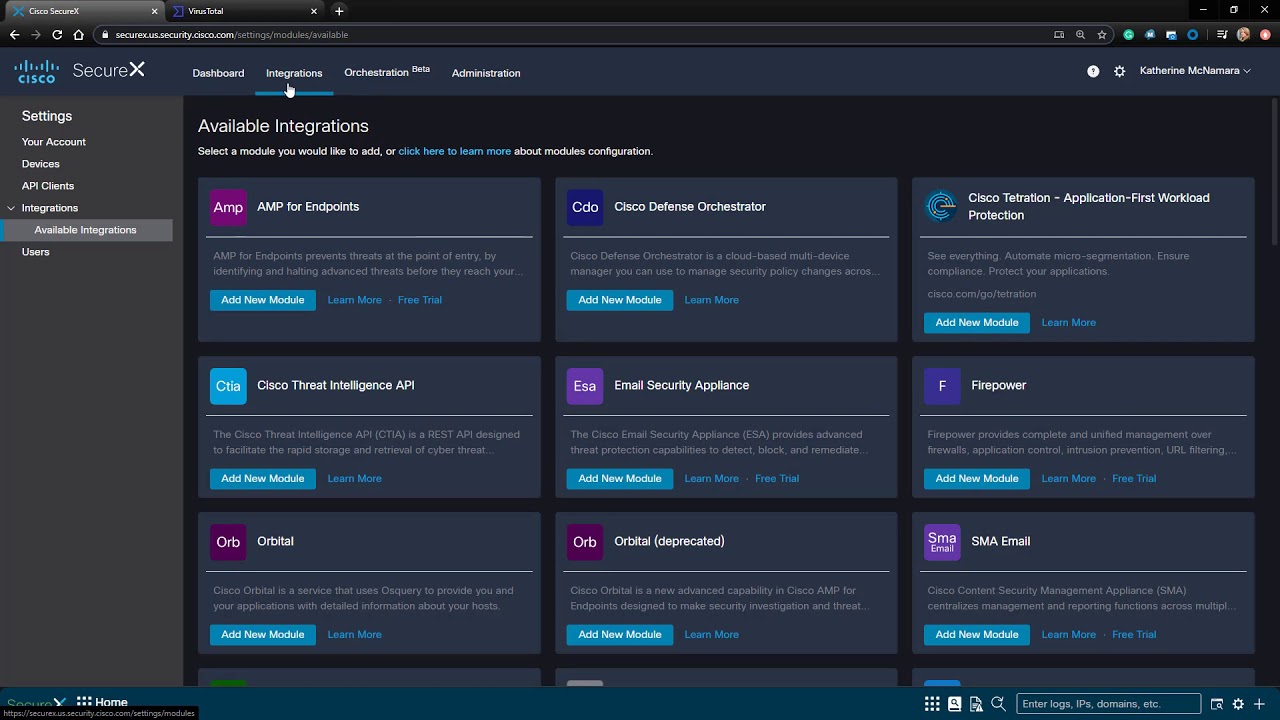
Task: Click the Cisco Defense Orchestrator Cdo icon
Action: 585,207
